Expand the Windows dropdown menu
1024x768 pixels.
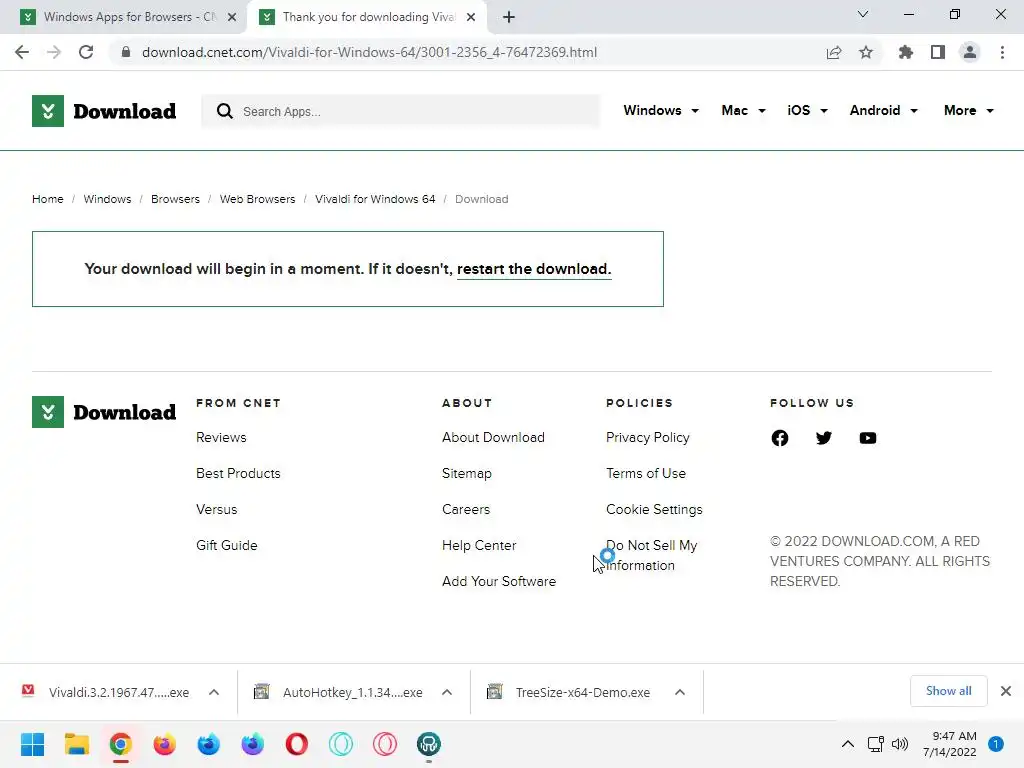pyautogui.click(x=661, y=110)
